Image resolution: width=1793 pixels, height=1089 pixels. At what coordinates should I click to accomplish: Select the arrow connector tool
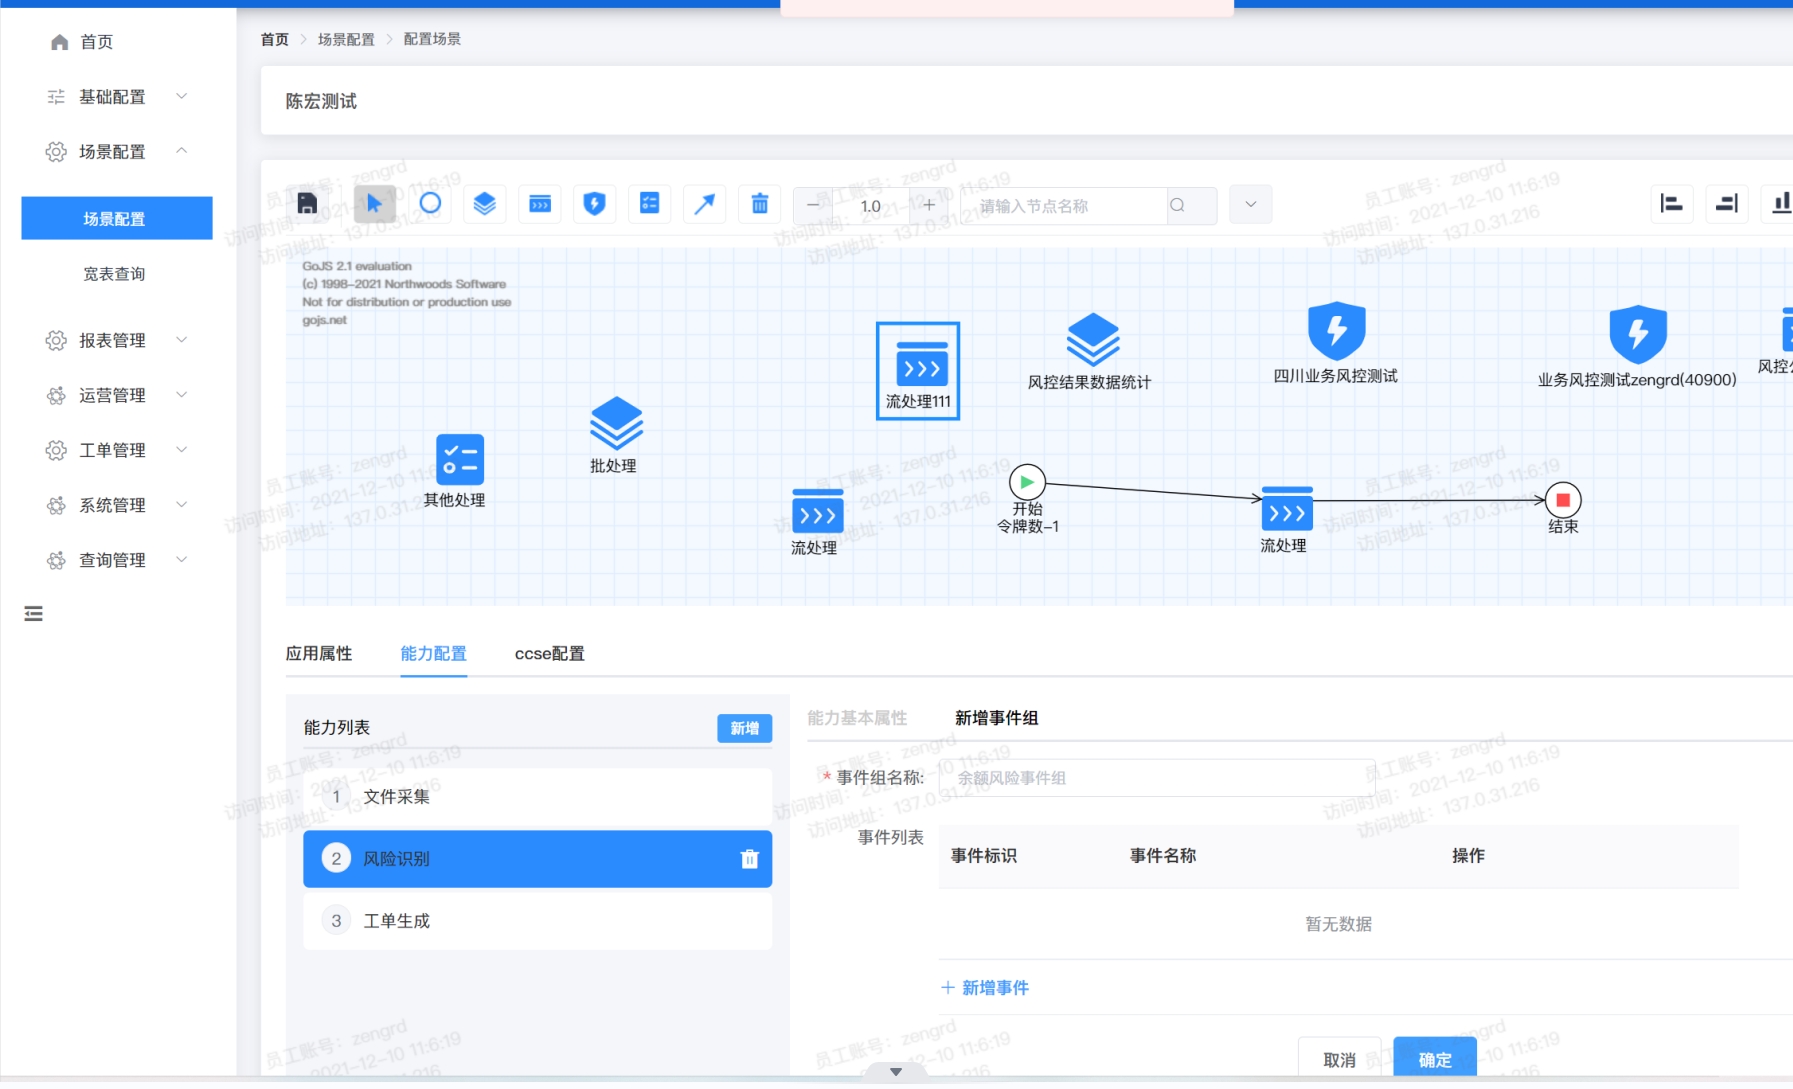[705, 204]
